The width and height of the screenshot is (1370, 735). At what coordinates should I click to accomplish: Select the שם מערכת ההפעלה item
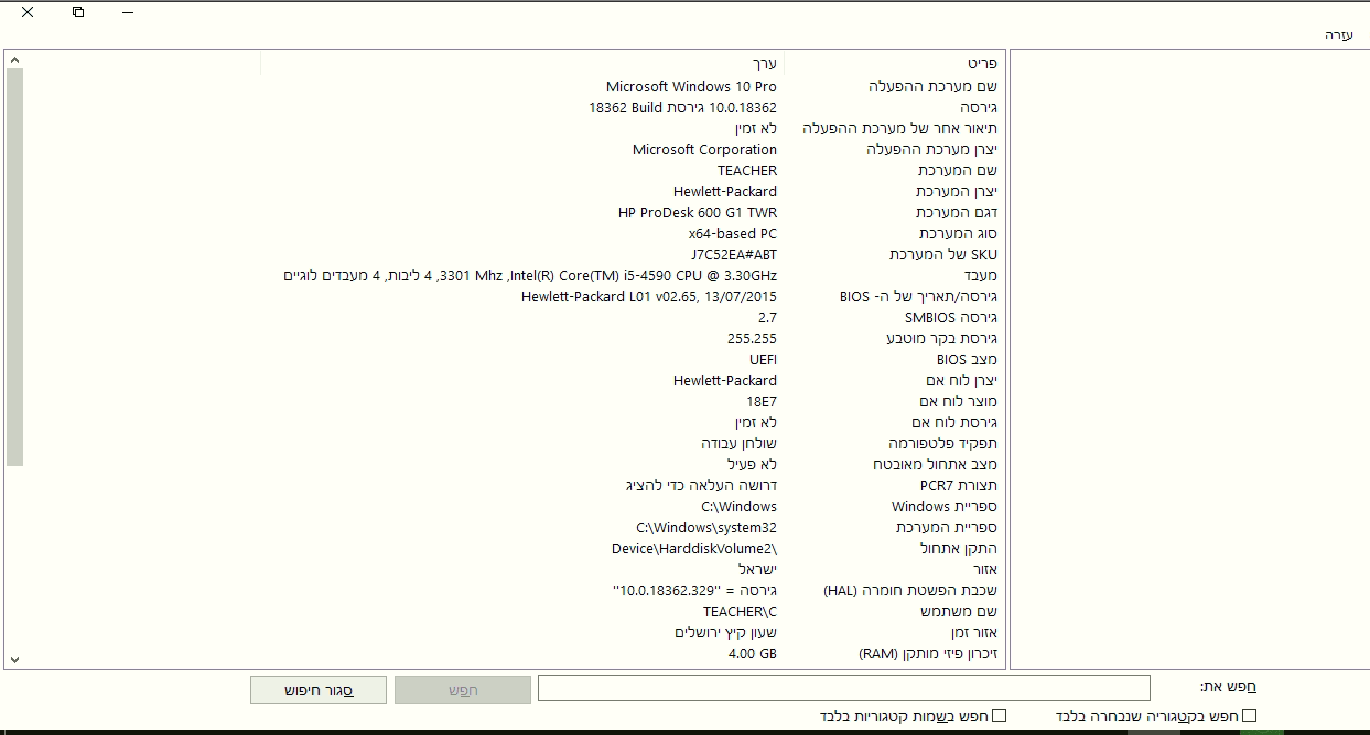(933, 87)
